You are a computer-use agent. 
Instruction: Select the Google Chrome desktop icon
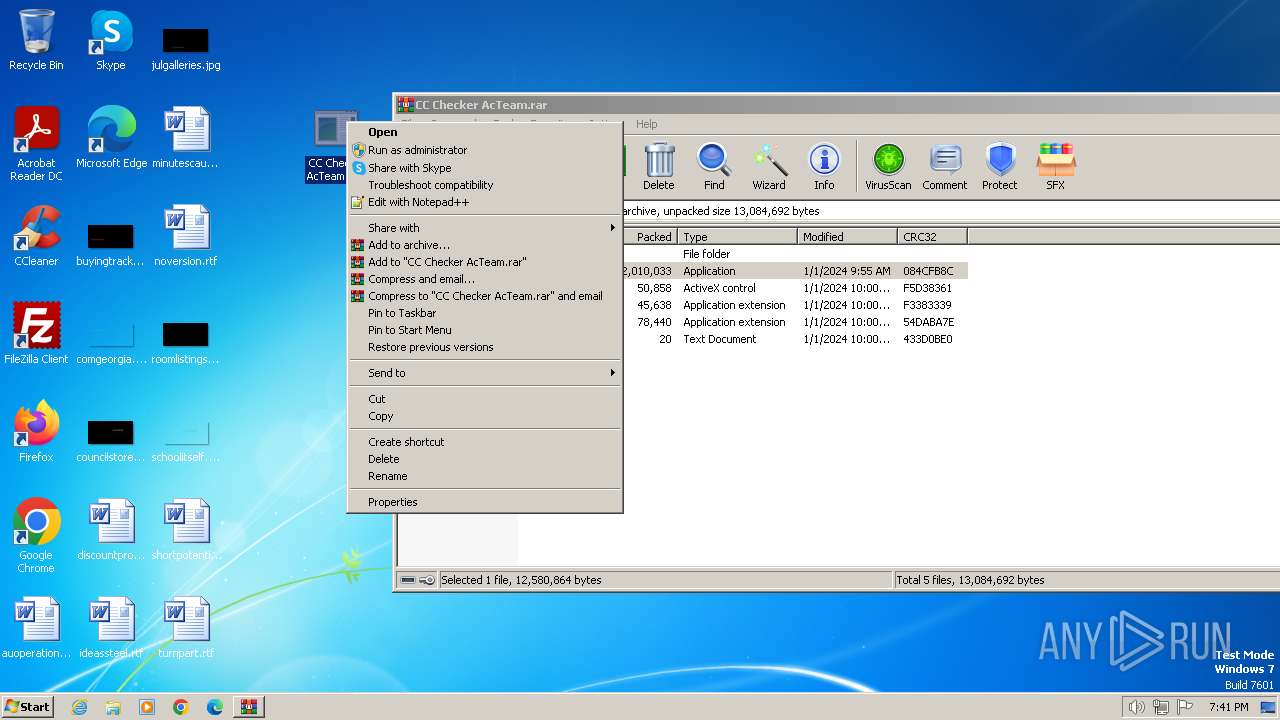coord(36,536)
